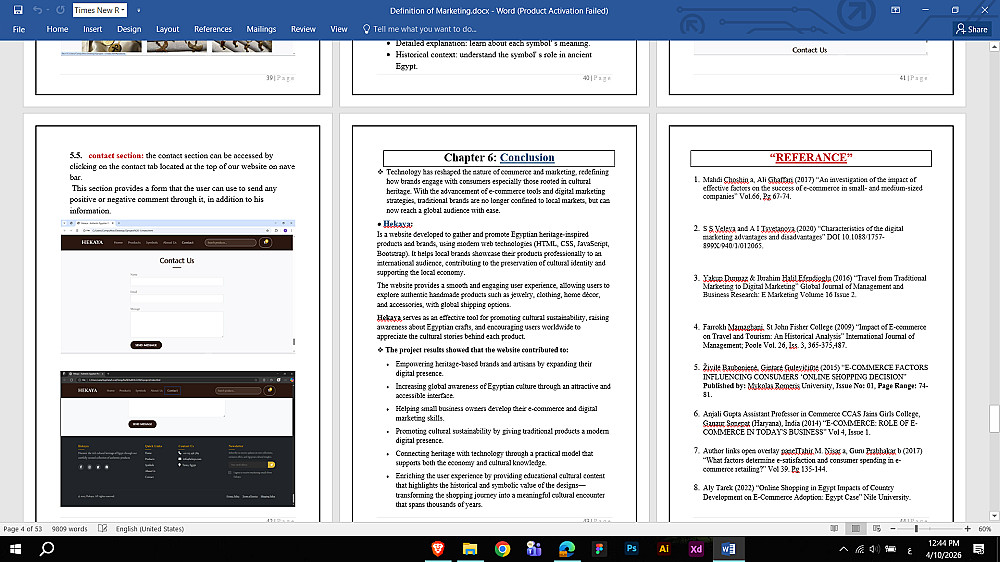Open the File menu

pyautogui.click(x=19, y=29)
